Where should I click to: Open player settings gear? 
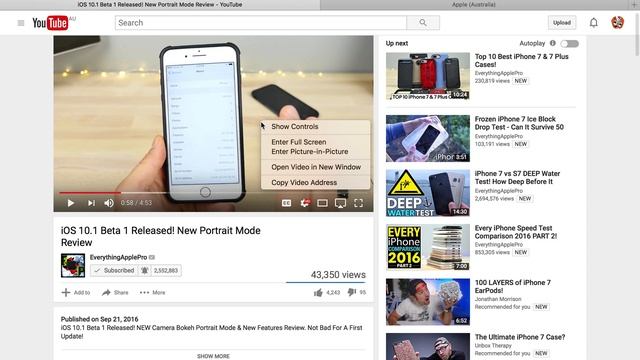[x=304, y=203]
